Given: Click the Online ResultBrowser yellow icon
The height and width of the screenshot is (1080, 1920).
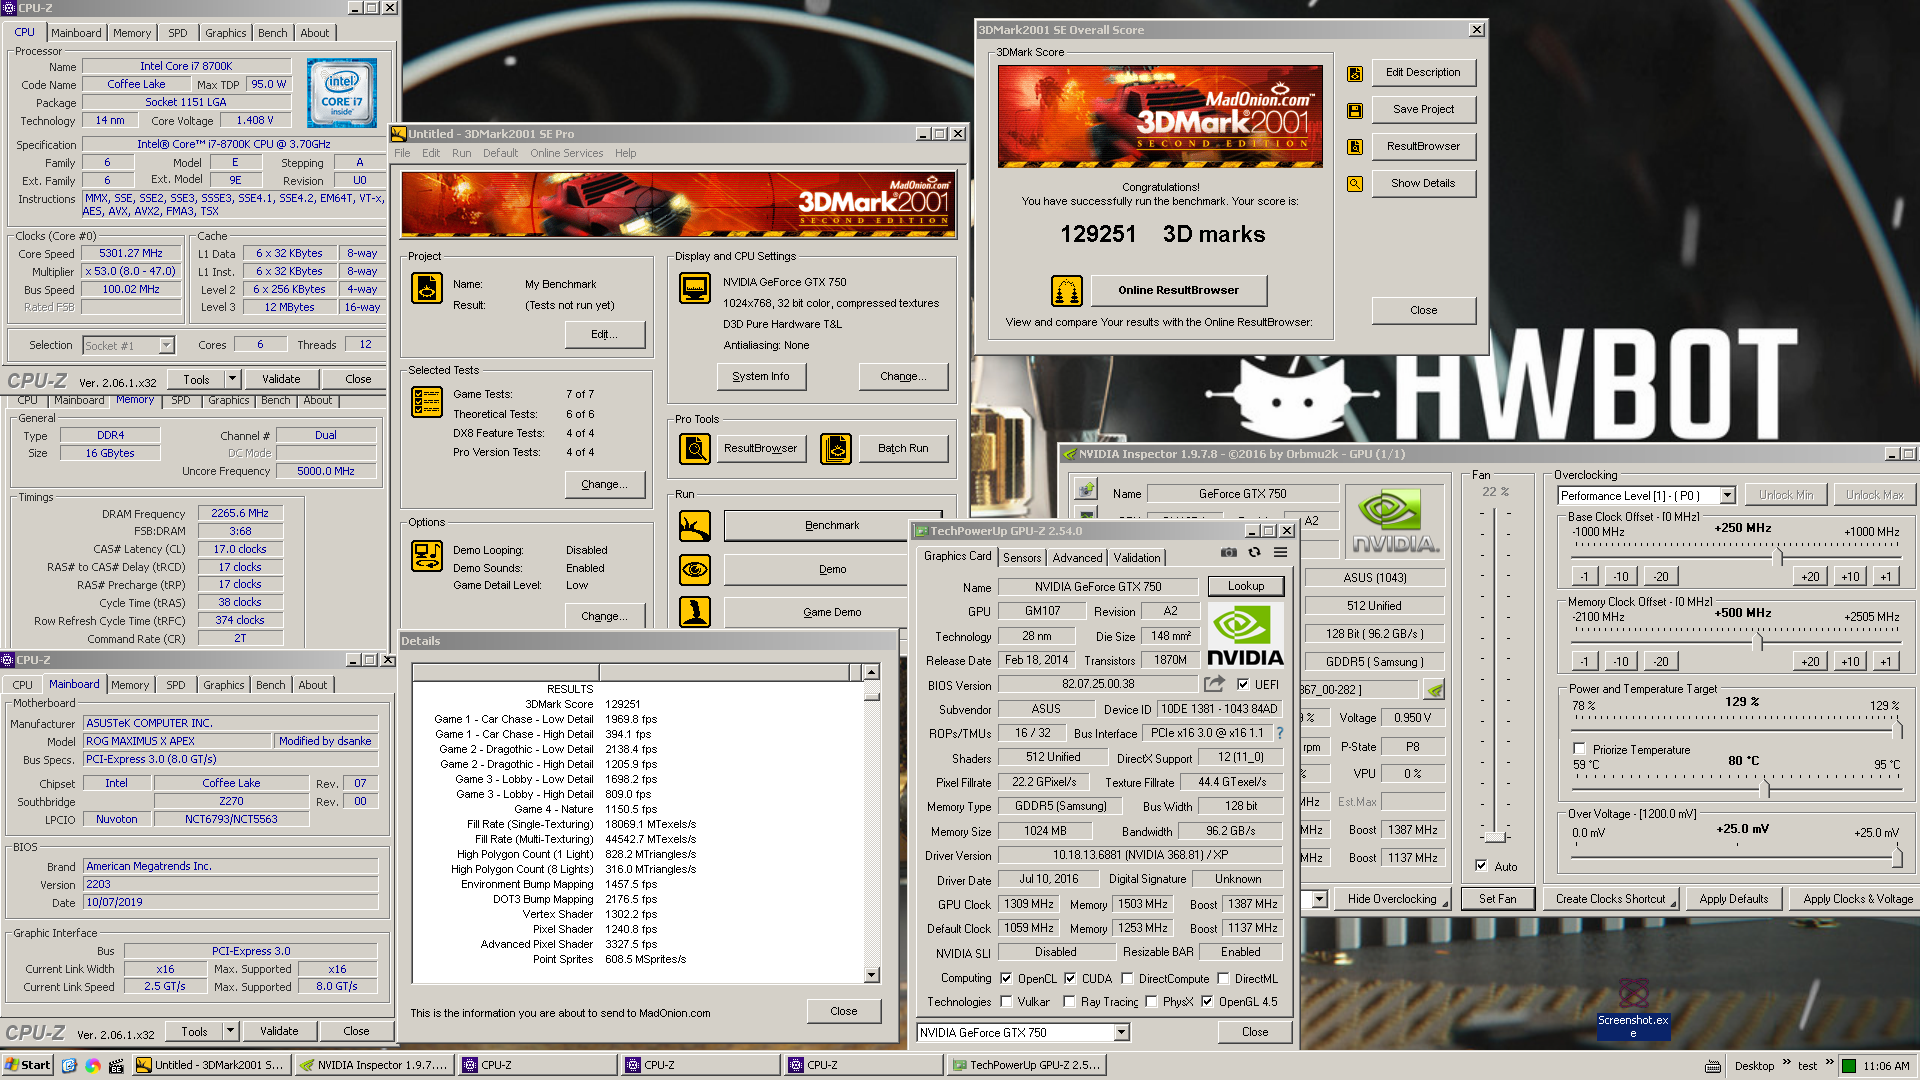Looking at the screenshot, I should [1067, 291].
